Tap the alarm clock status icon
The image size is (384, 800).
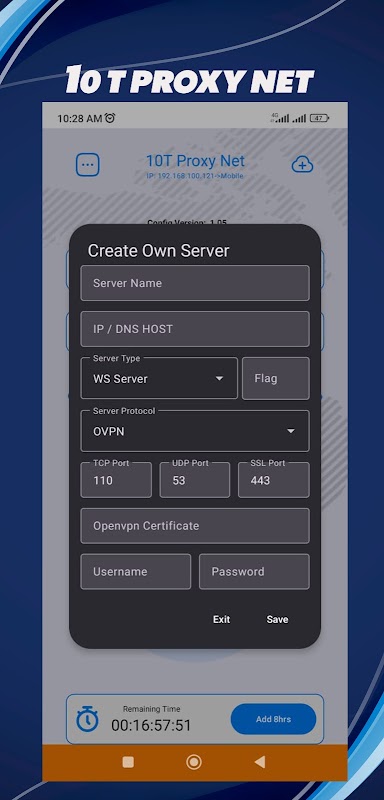(110, 118)
